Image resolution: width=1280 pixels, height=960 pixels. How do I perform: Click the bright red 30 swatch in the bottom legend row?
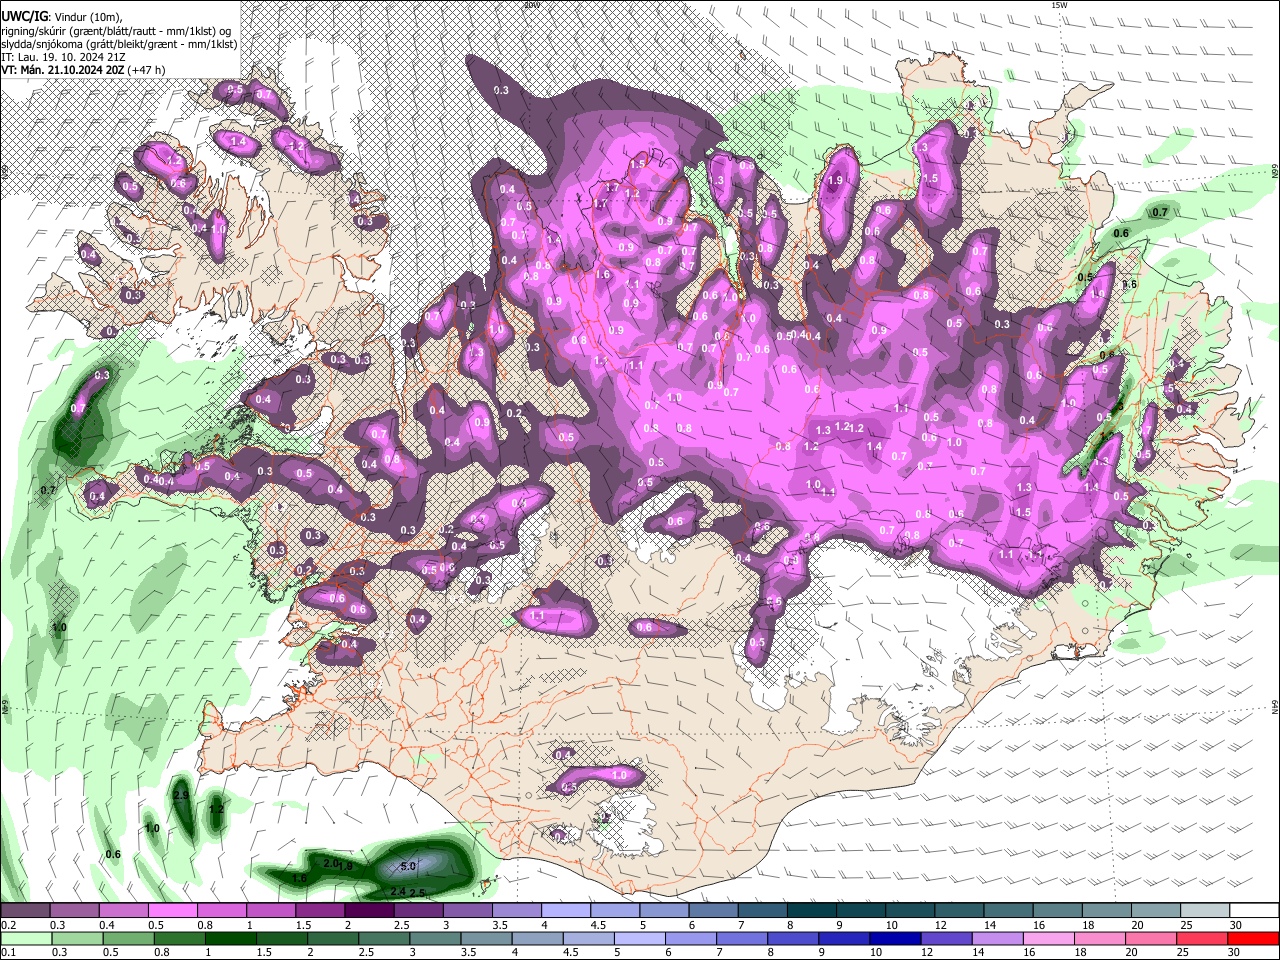[1254, 939]
